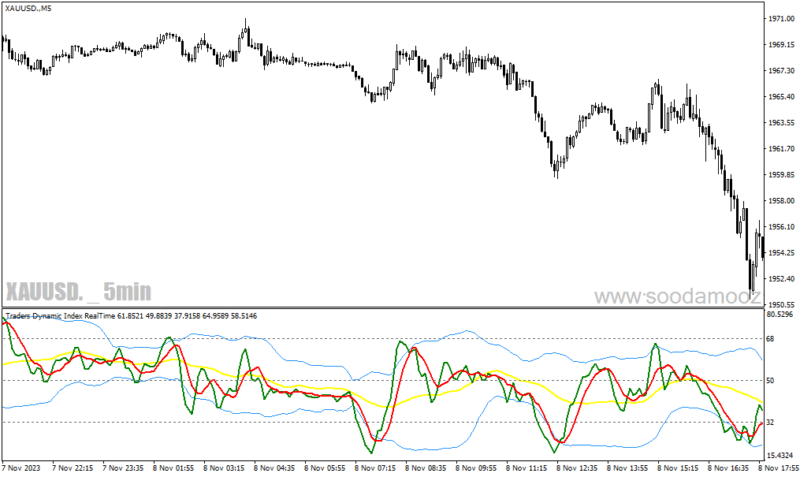Click the 15.4324 indicator scale minimum
The width and height of the screenshot is (800, 477).
780,455
